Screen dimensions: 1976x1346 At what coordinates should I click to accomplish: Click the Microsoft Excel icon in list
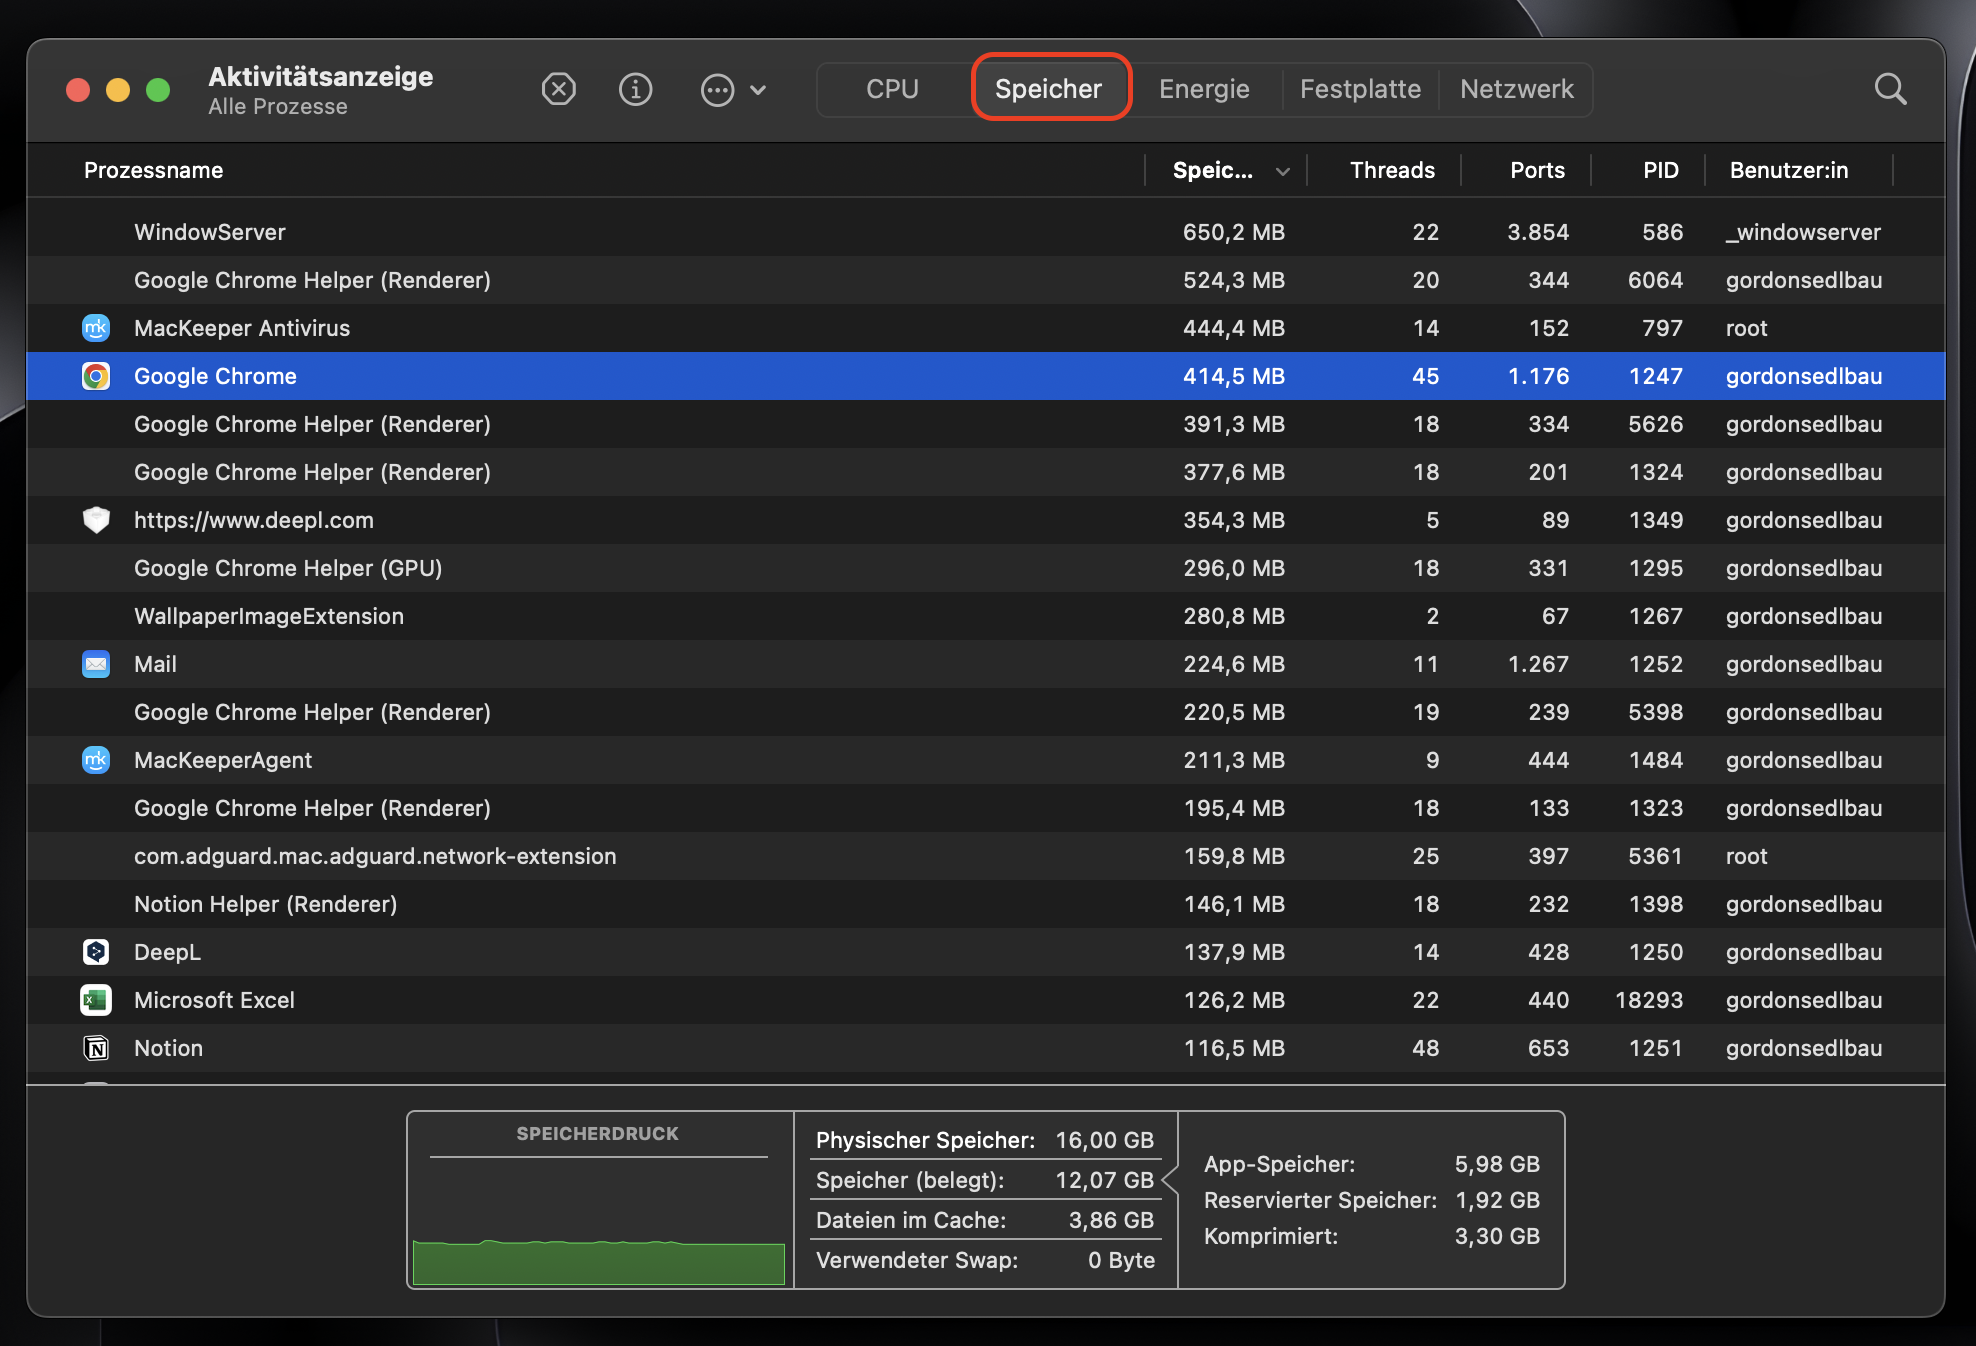click(96, 1000)
